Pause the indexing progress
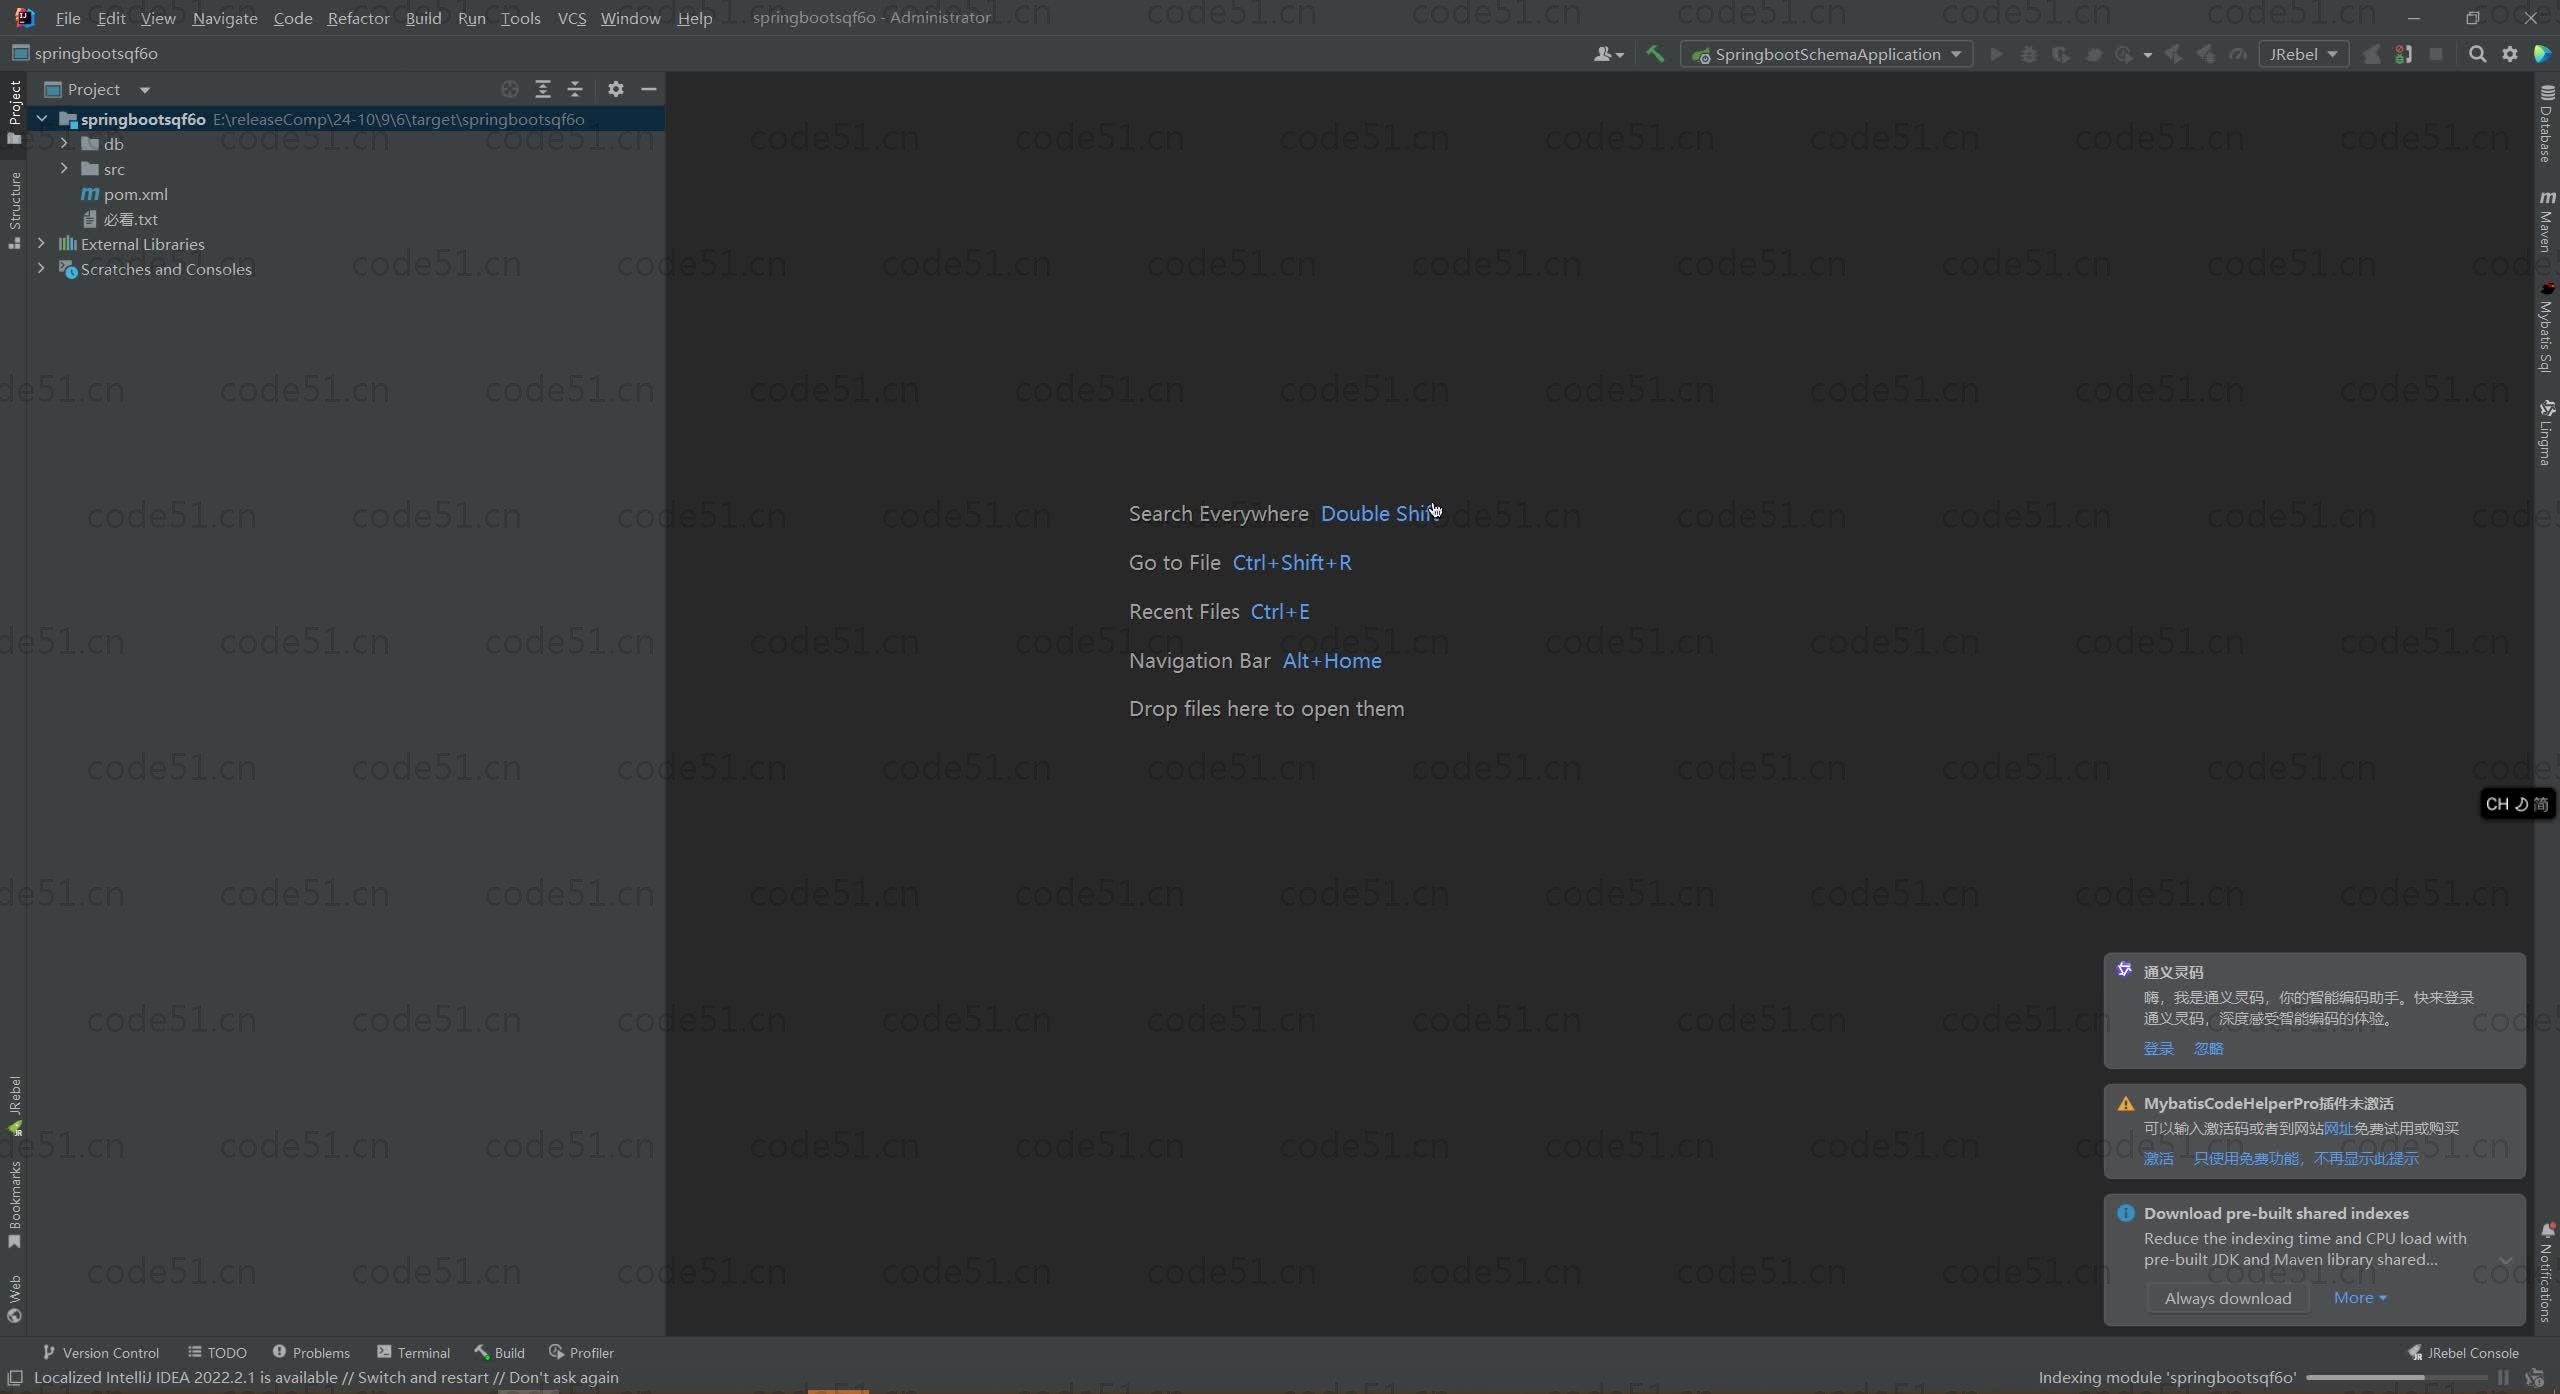The width and height of the screenshot is (2560, 1394). (x=2503, y=1377)
